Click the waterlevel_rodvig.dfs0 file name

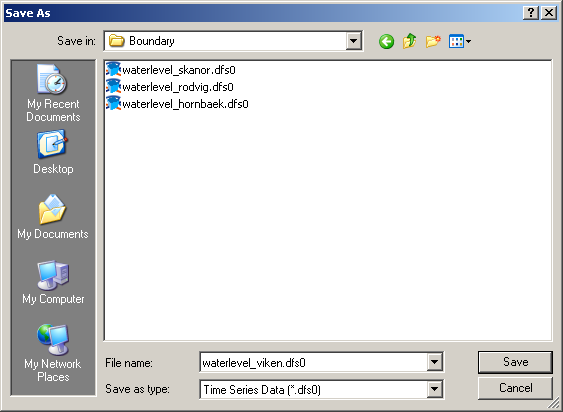(x=178, y=87)
